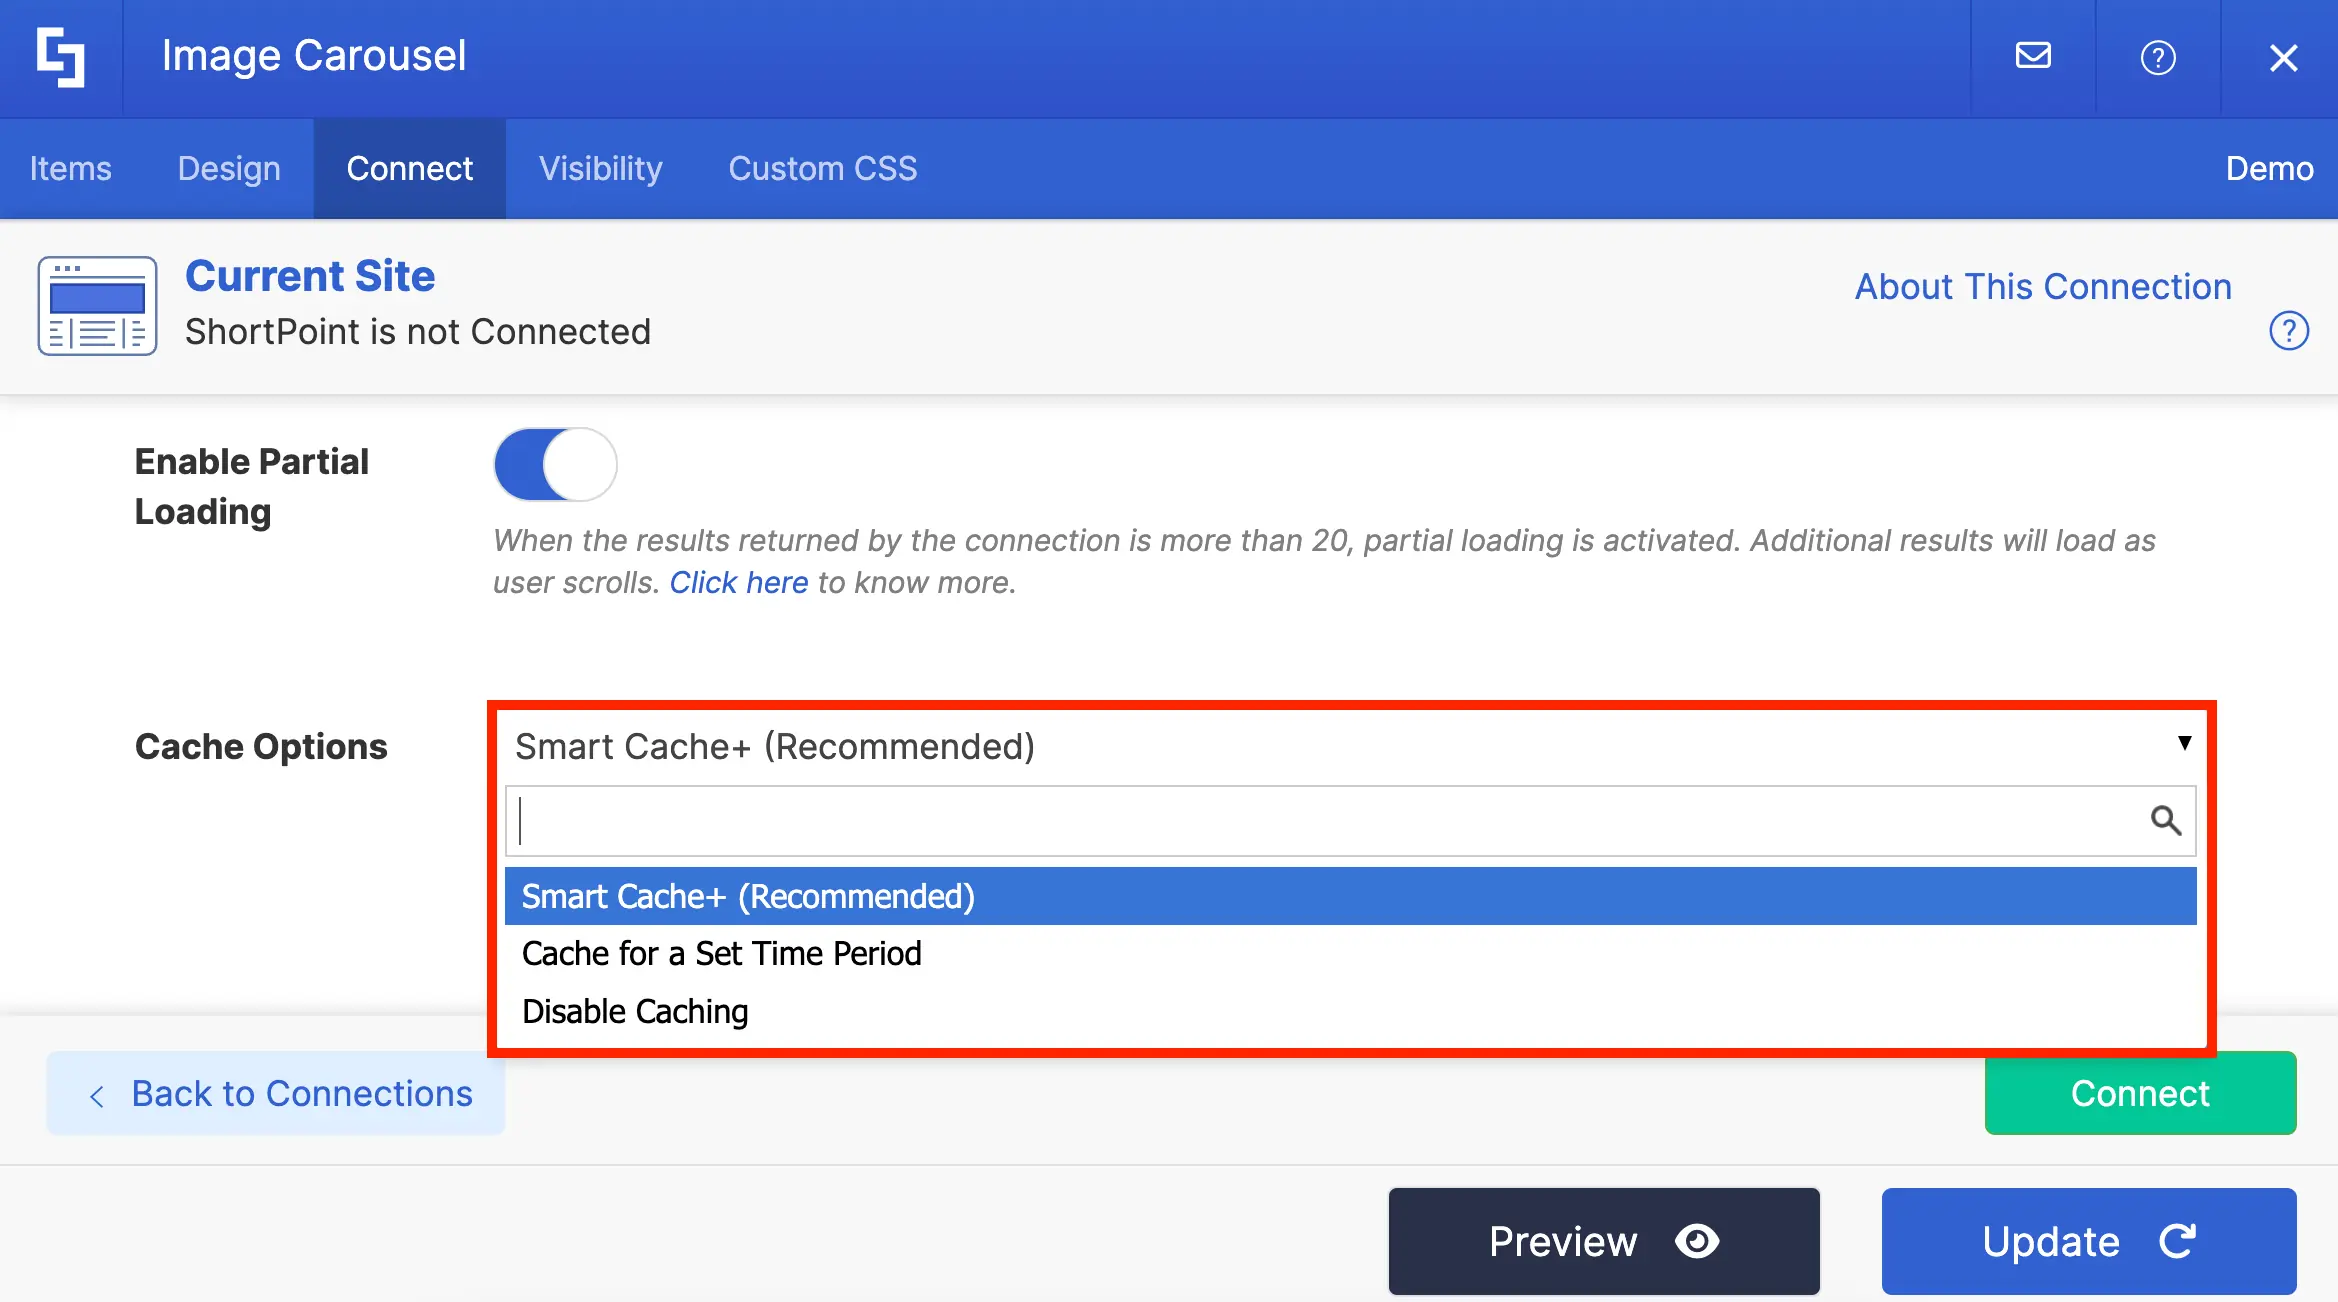Click the Demo link
The height and width of the screenshot is (1302, 2338).
[2269, 168]
